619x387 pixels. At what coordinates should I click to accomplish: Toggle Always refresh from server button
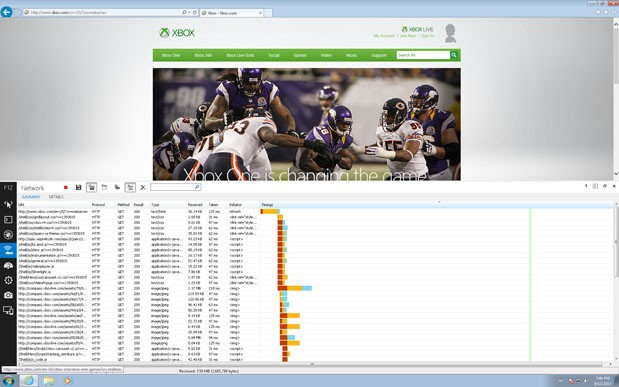point(91,187)
